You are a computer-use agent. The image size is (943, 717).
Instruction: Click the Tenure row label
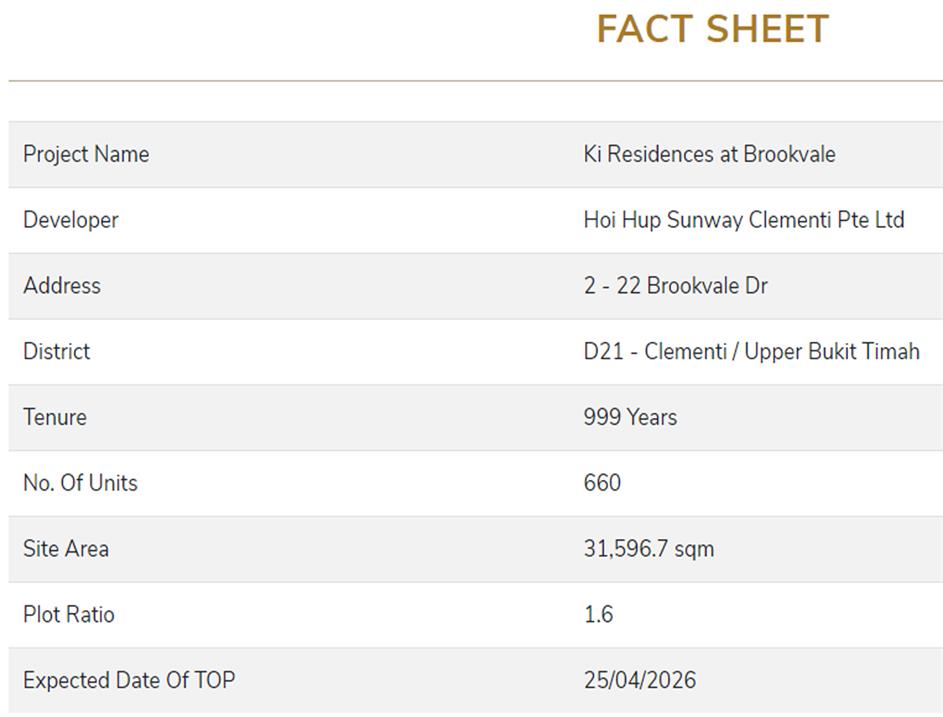[55, 417]
